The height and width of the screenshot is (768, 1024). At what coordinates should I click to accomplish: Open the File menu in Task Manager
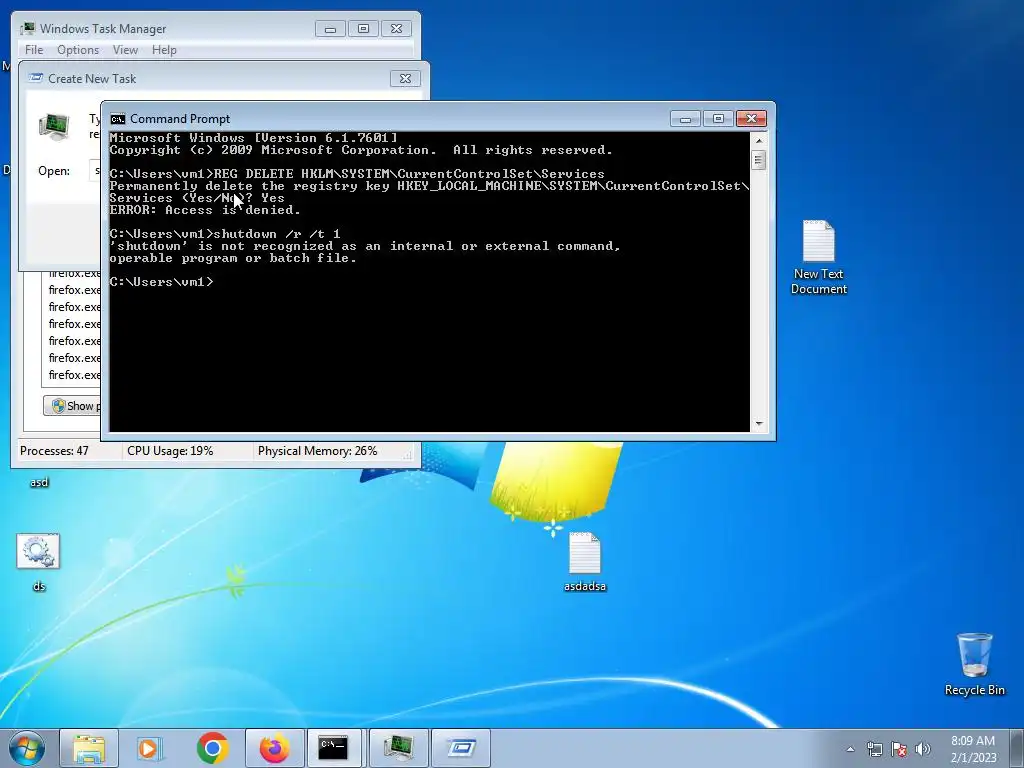[x=34, y=50]
